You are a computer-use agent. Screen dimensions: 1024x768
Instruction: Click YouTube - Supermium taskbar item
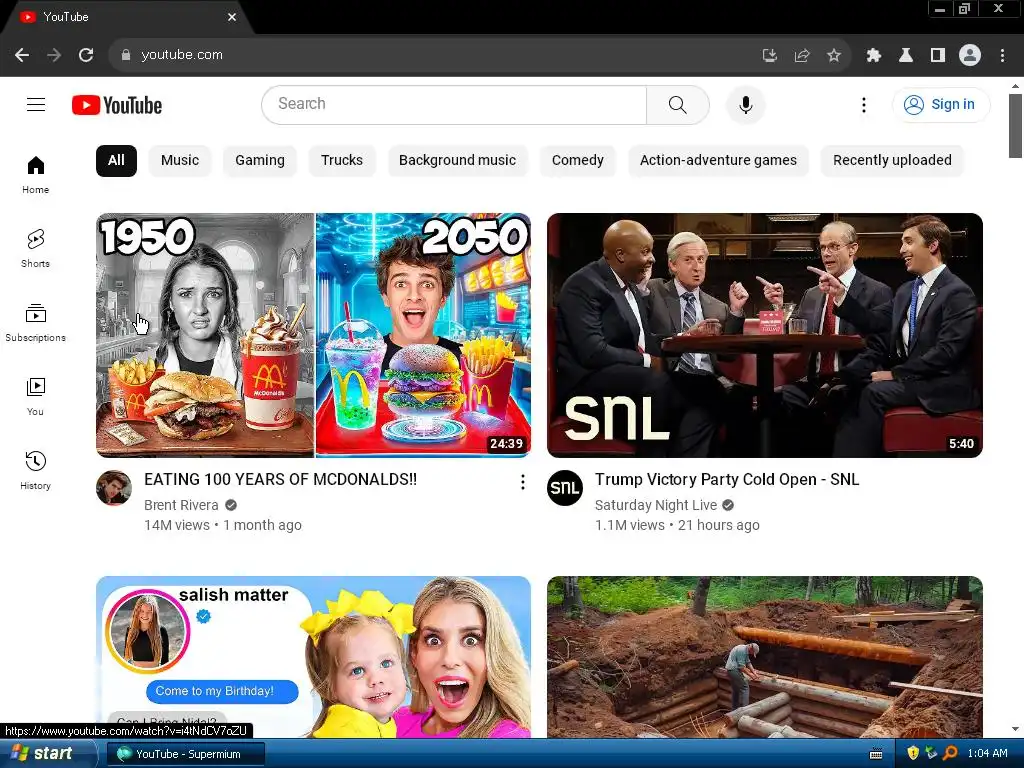(x=186, y=754)
